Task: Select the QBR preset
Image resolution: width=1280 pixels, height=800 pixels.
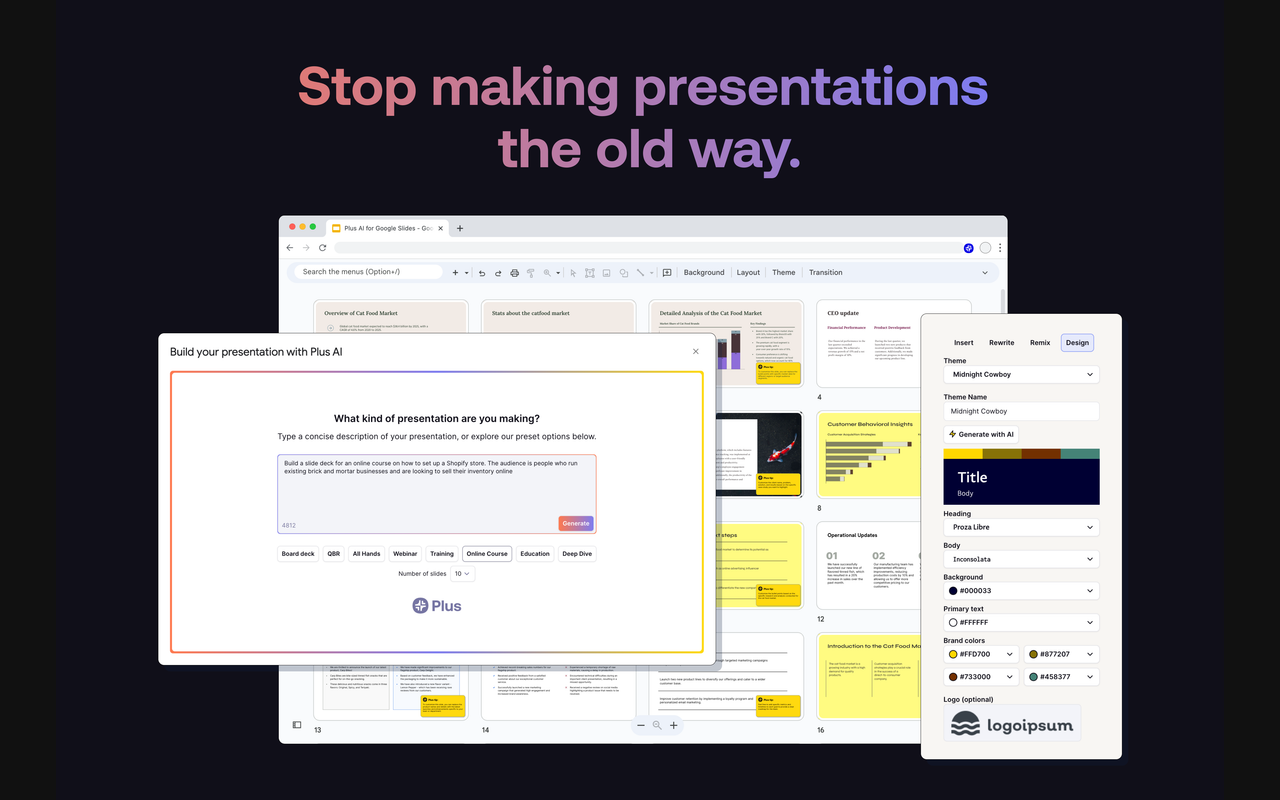Action: click(x=334, y=553)
